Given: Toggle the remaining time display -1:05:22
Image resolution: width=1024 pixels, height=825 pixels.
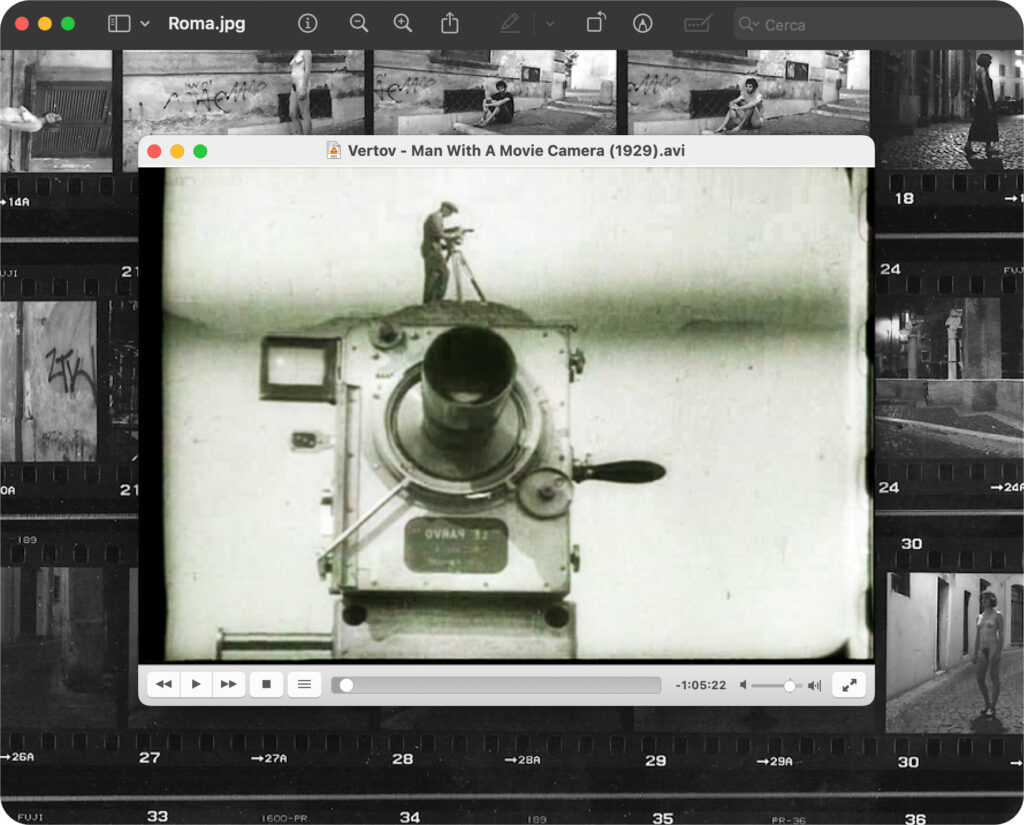Looking at the screenshot, I should coord(701,685).
